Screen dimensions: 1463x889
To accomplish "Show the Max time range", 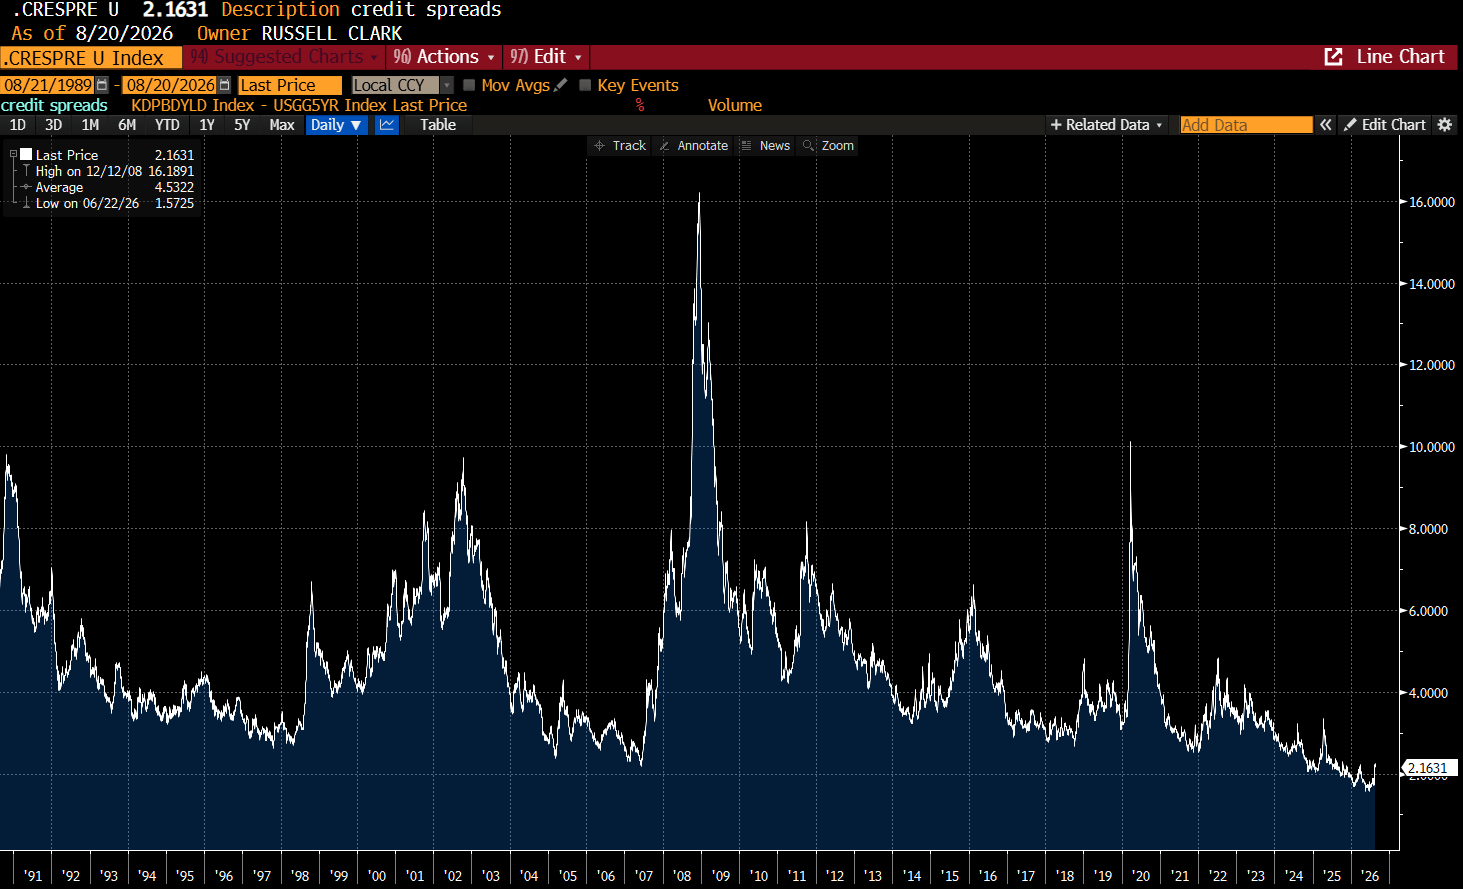I will (282, 125).
